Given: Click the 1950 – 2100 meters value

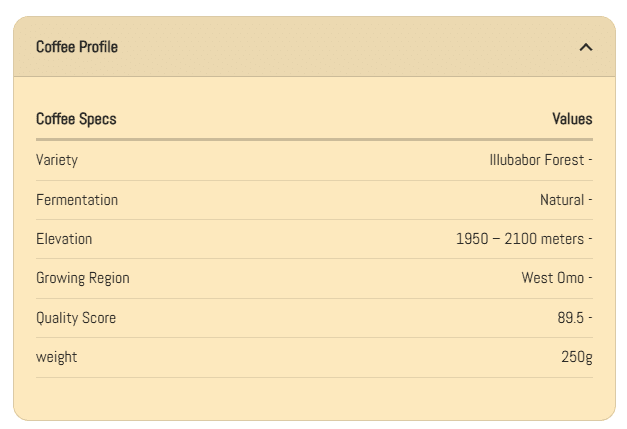Looking at the screenshot, I should [x=523, y=239].
